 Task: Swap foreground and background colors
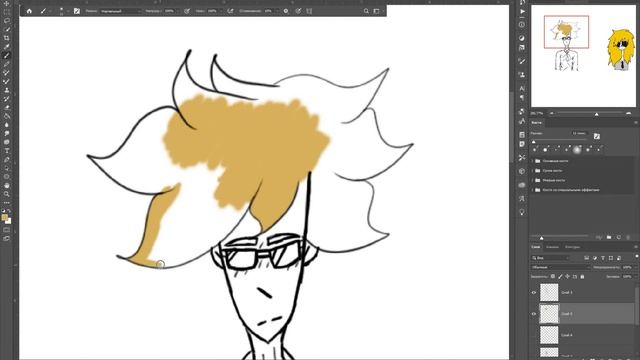[9, 211]
